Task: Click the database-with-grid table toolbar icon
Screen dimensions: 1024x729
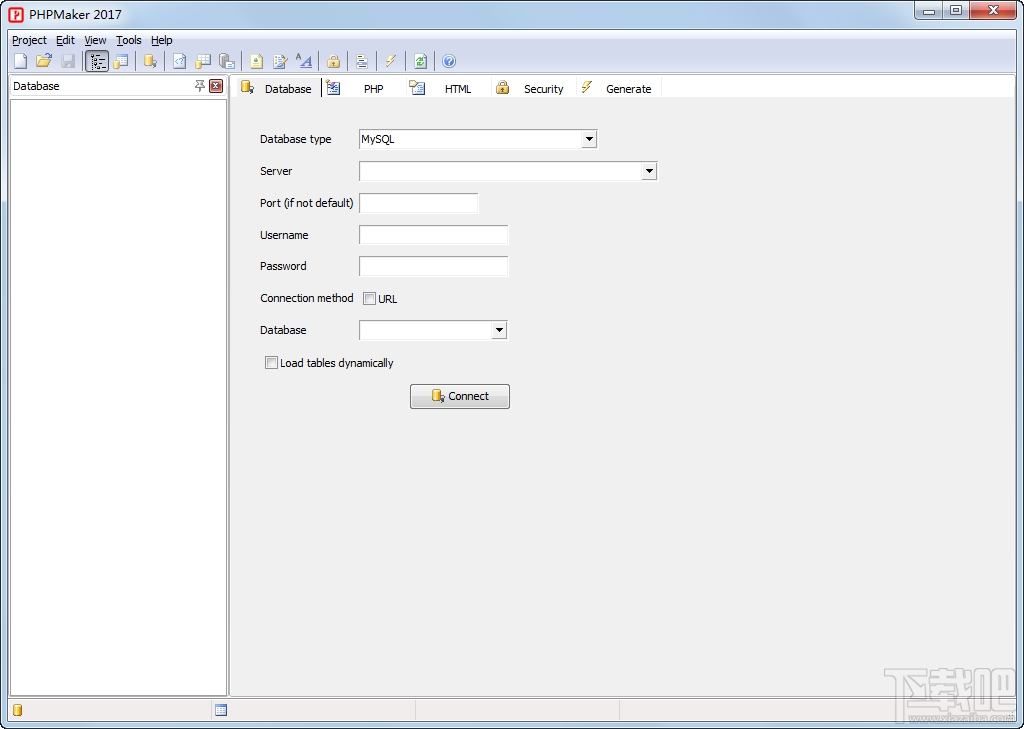Action: click(203, 61)
